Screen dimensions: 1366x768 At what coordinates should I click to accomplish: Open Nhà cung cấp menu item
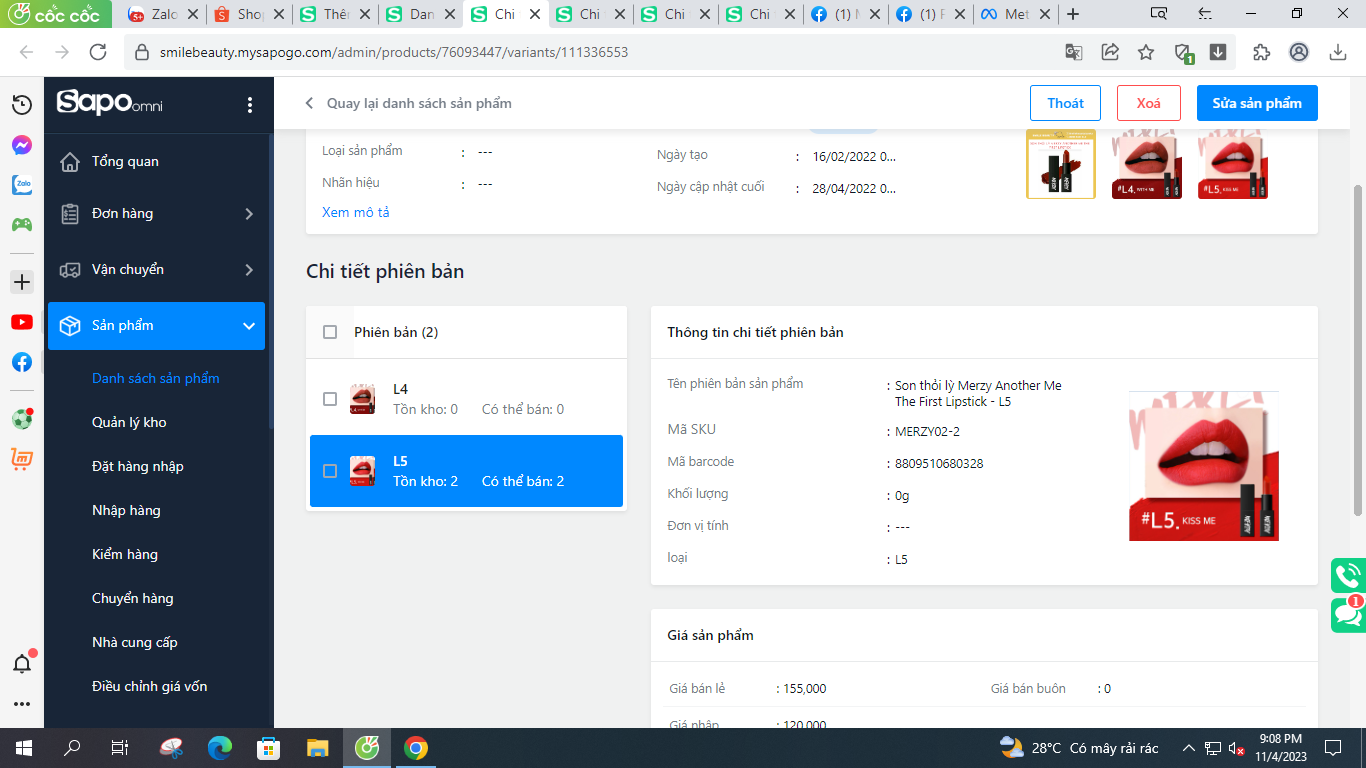[135, 642]
